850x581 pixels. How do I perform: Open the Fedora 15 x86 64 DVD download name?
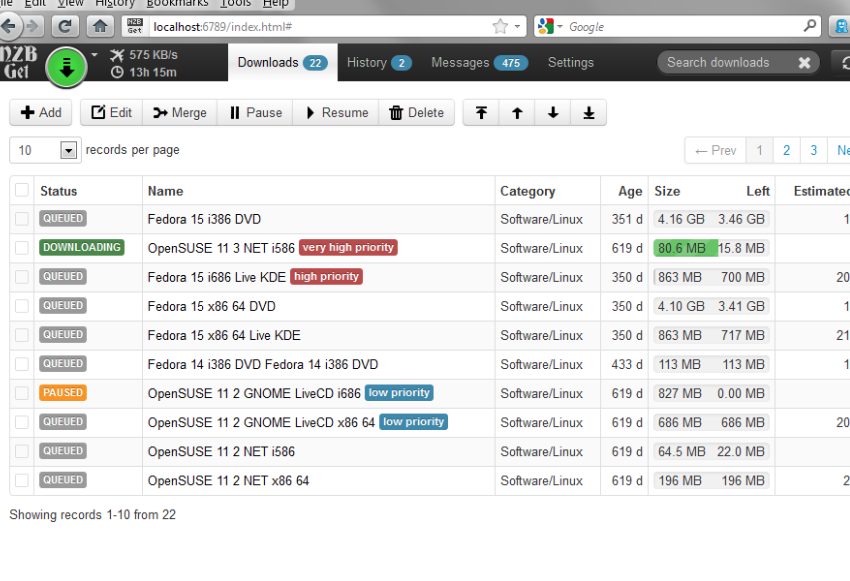click(x=211, y=306)
